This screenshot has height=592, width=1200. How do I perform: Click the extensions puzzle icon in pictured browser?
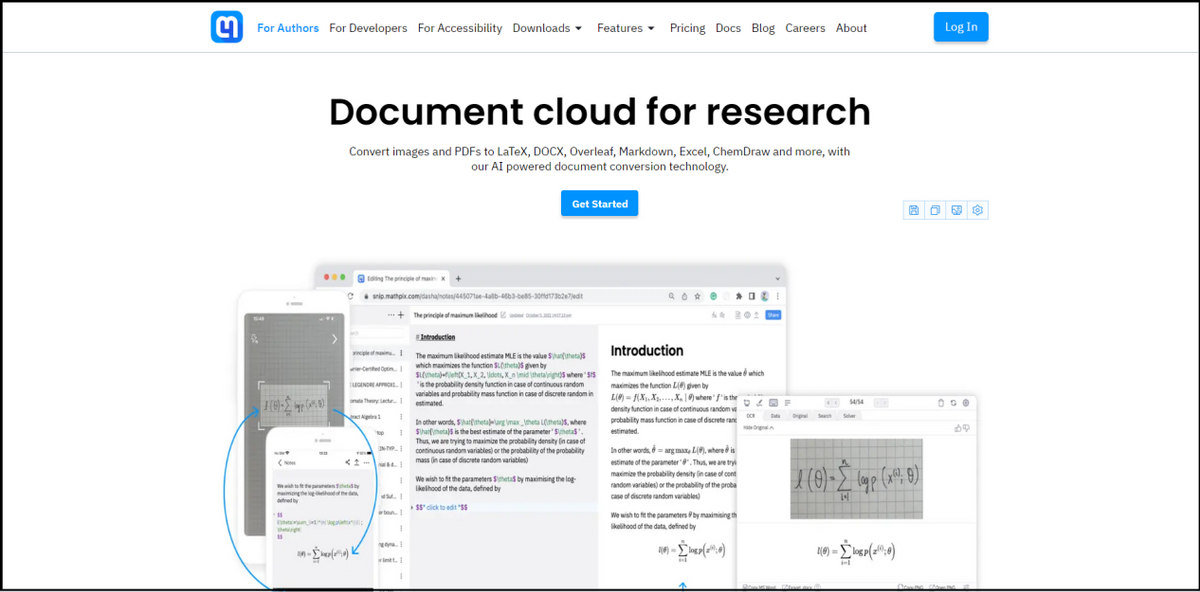tap(739, 296)
